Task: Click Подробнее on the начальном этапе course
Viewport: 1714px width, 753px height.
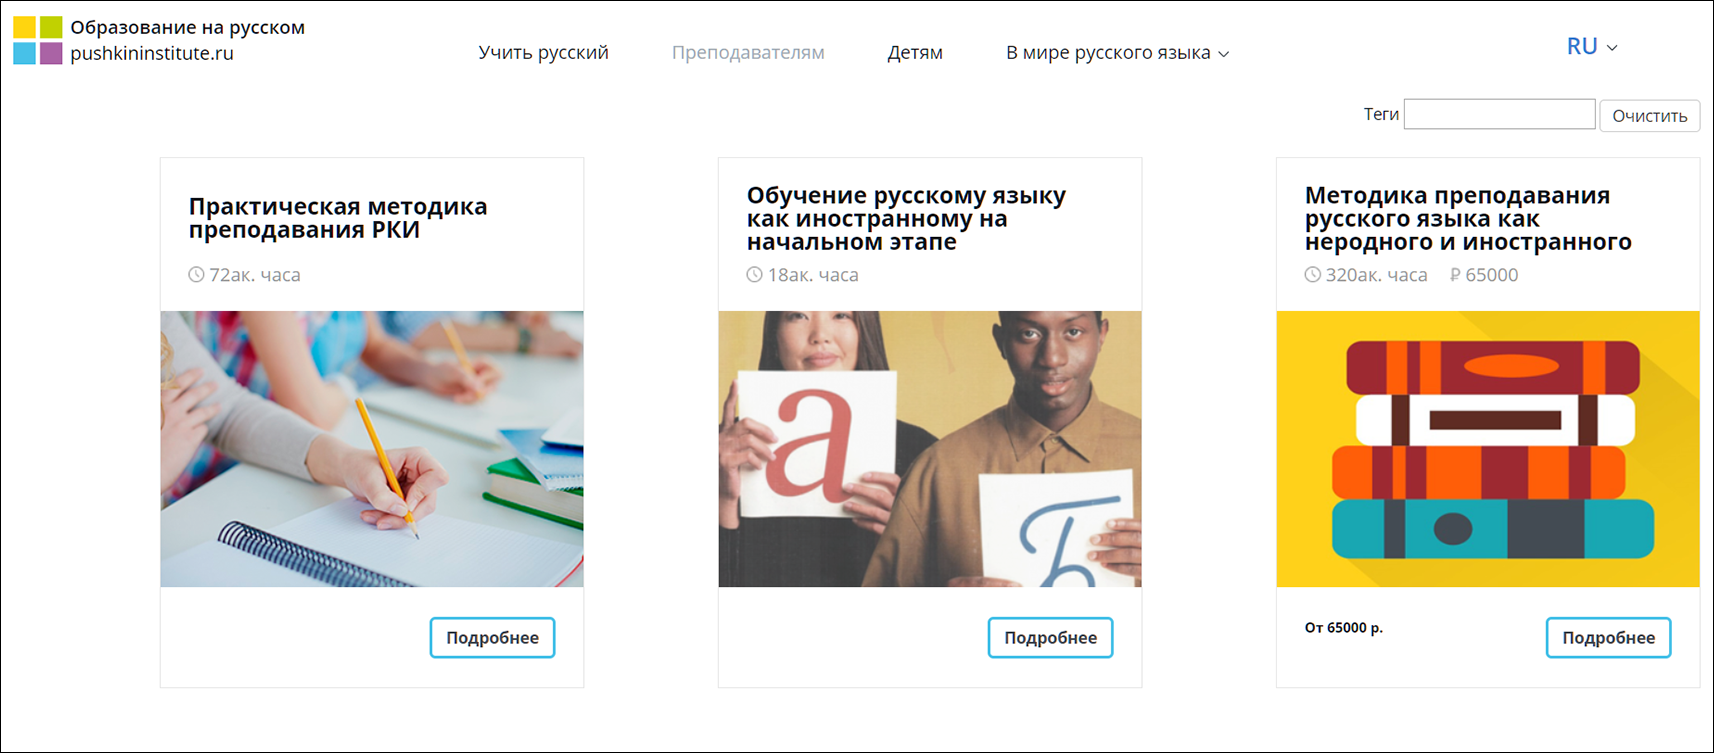Action: tap(1050, 638)
